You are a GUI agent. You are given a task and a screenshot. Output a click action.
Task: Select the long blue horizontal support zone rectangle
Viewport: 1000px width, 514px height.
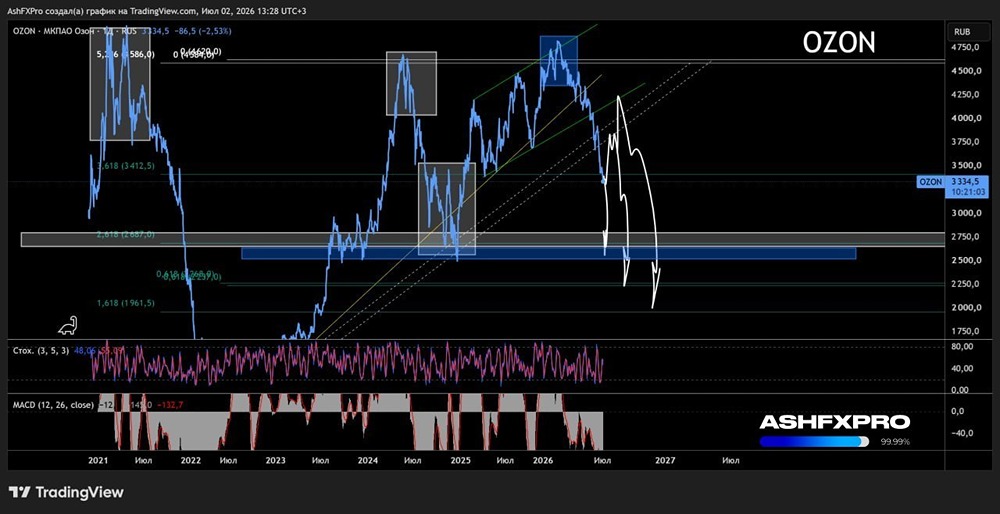click(x=548, y=253)
